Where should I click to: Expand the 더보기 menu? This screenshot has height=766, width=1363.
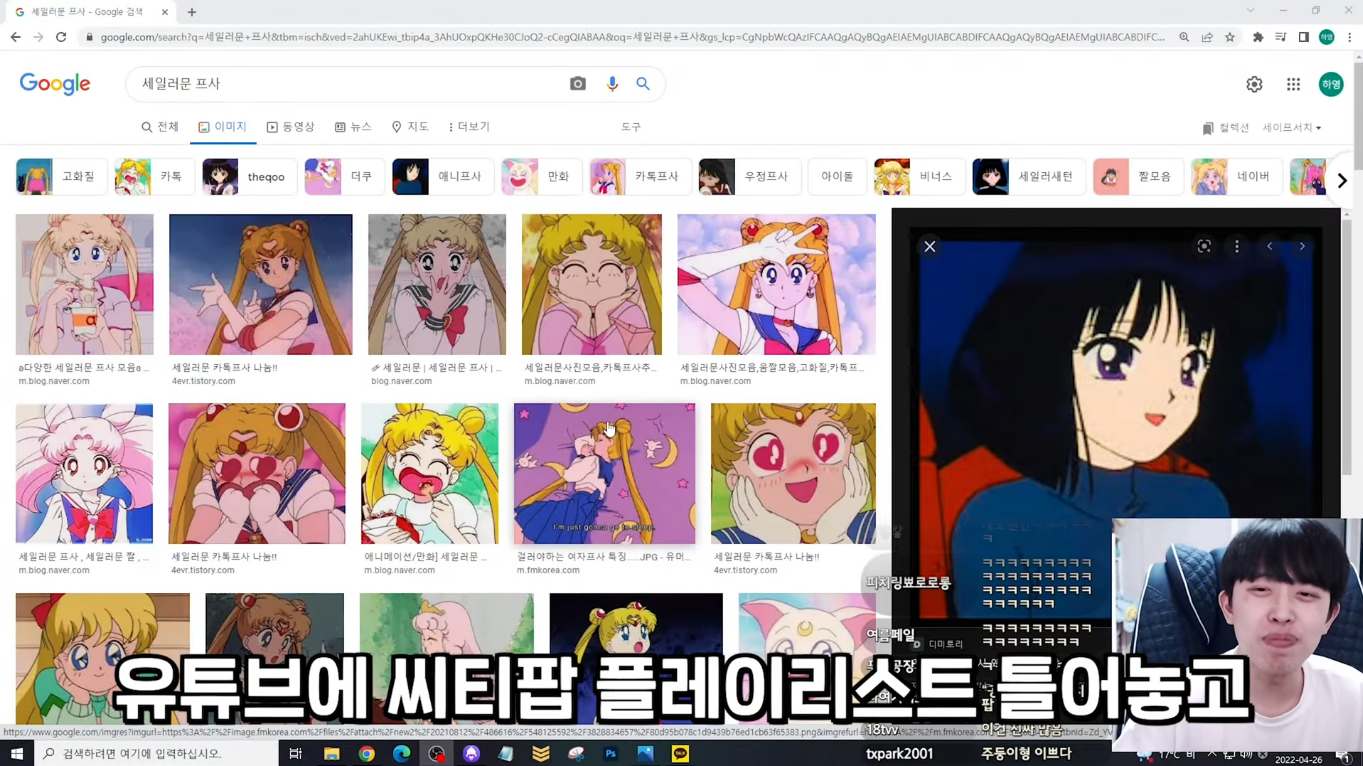[x=469, y=127]
